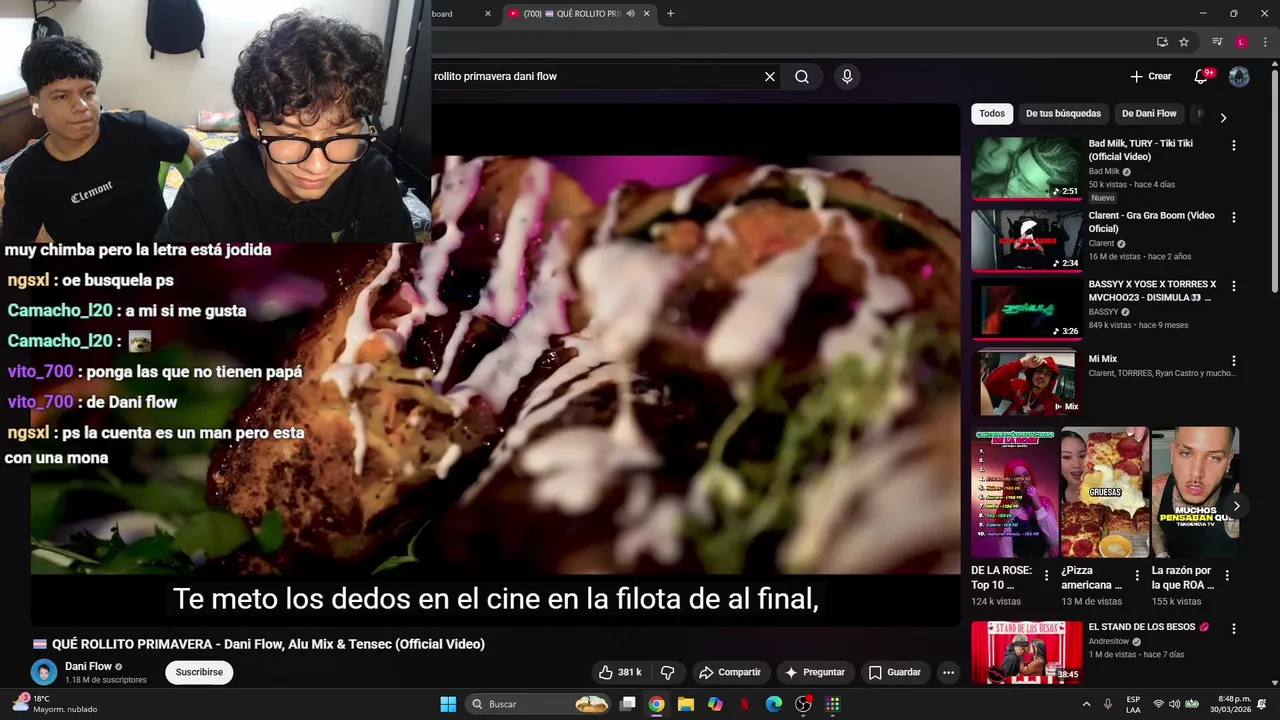Image resolution: width=1280 pixels, height=720 pixels.
Task: Open more video actions ellipsis
Action: tap(948, 673)
